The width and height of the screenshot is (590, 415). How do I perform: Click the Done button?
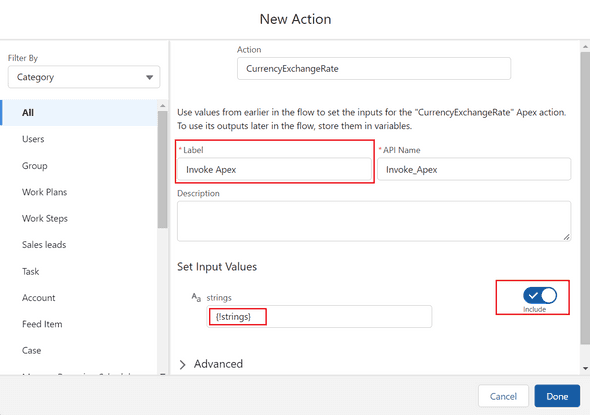[557, 396]
